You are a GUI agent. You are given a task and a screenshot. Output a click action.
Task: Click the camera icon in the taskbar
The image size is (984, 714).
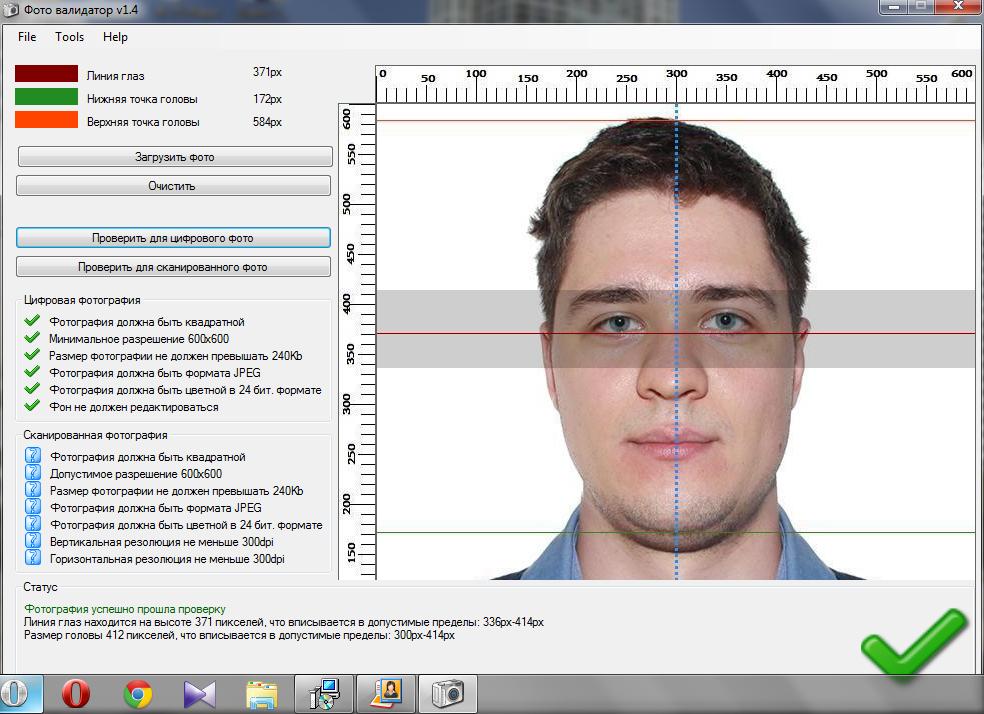(x=448, y=693)
